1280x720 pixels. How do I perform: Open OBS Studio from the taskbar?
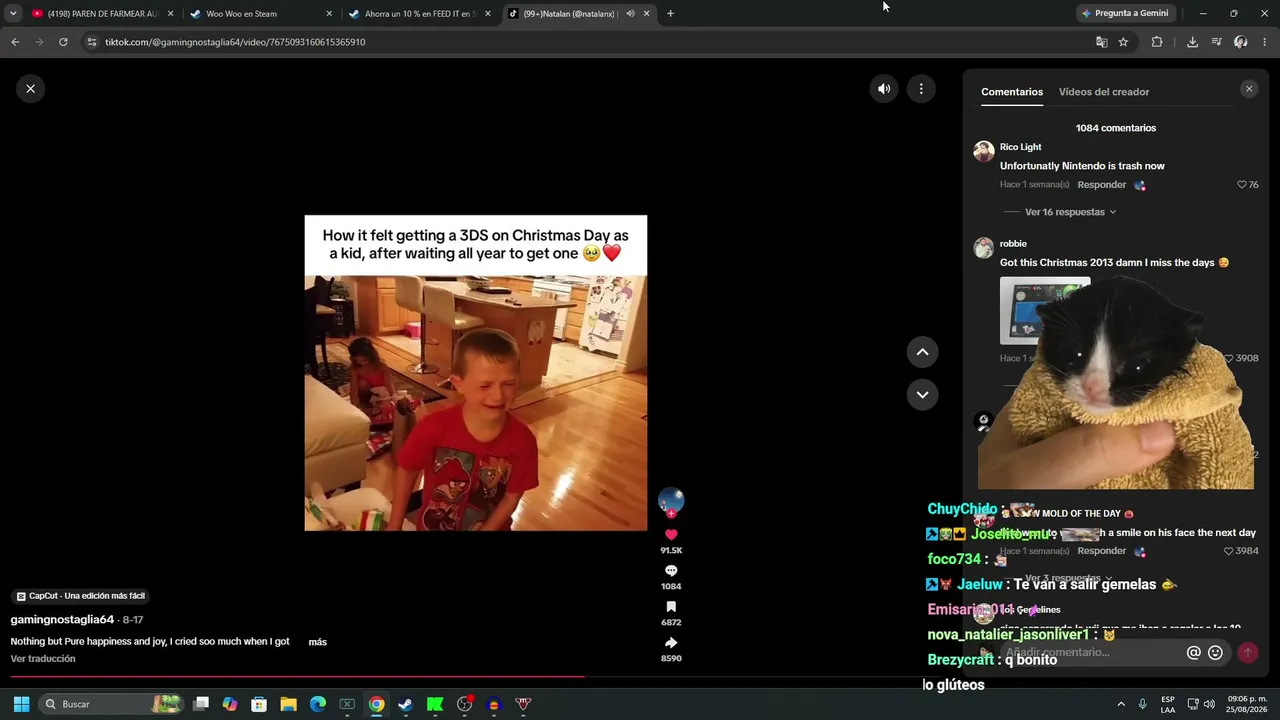(464, 704)
